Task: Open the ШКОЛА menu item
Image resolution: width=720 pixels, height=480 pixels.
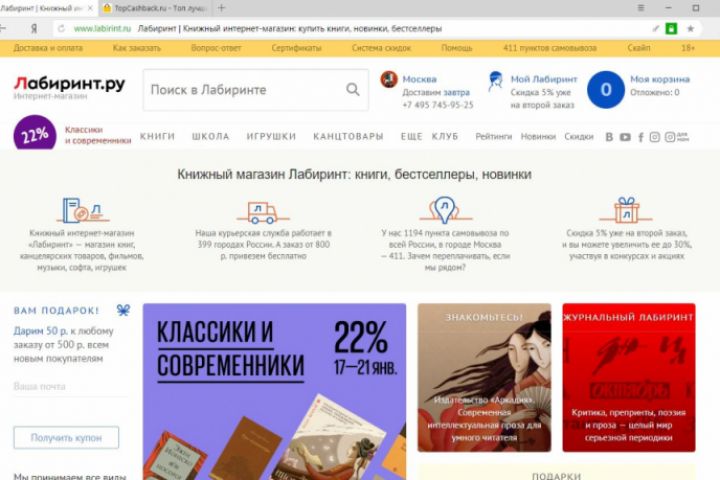Action: tap(210, 136)
